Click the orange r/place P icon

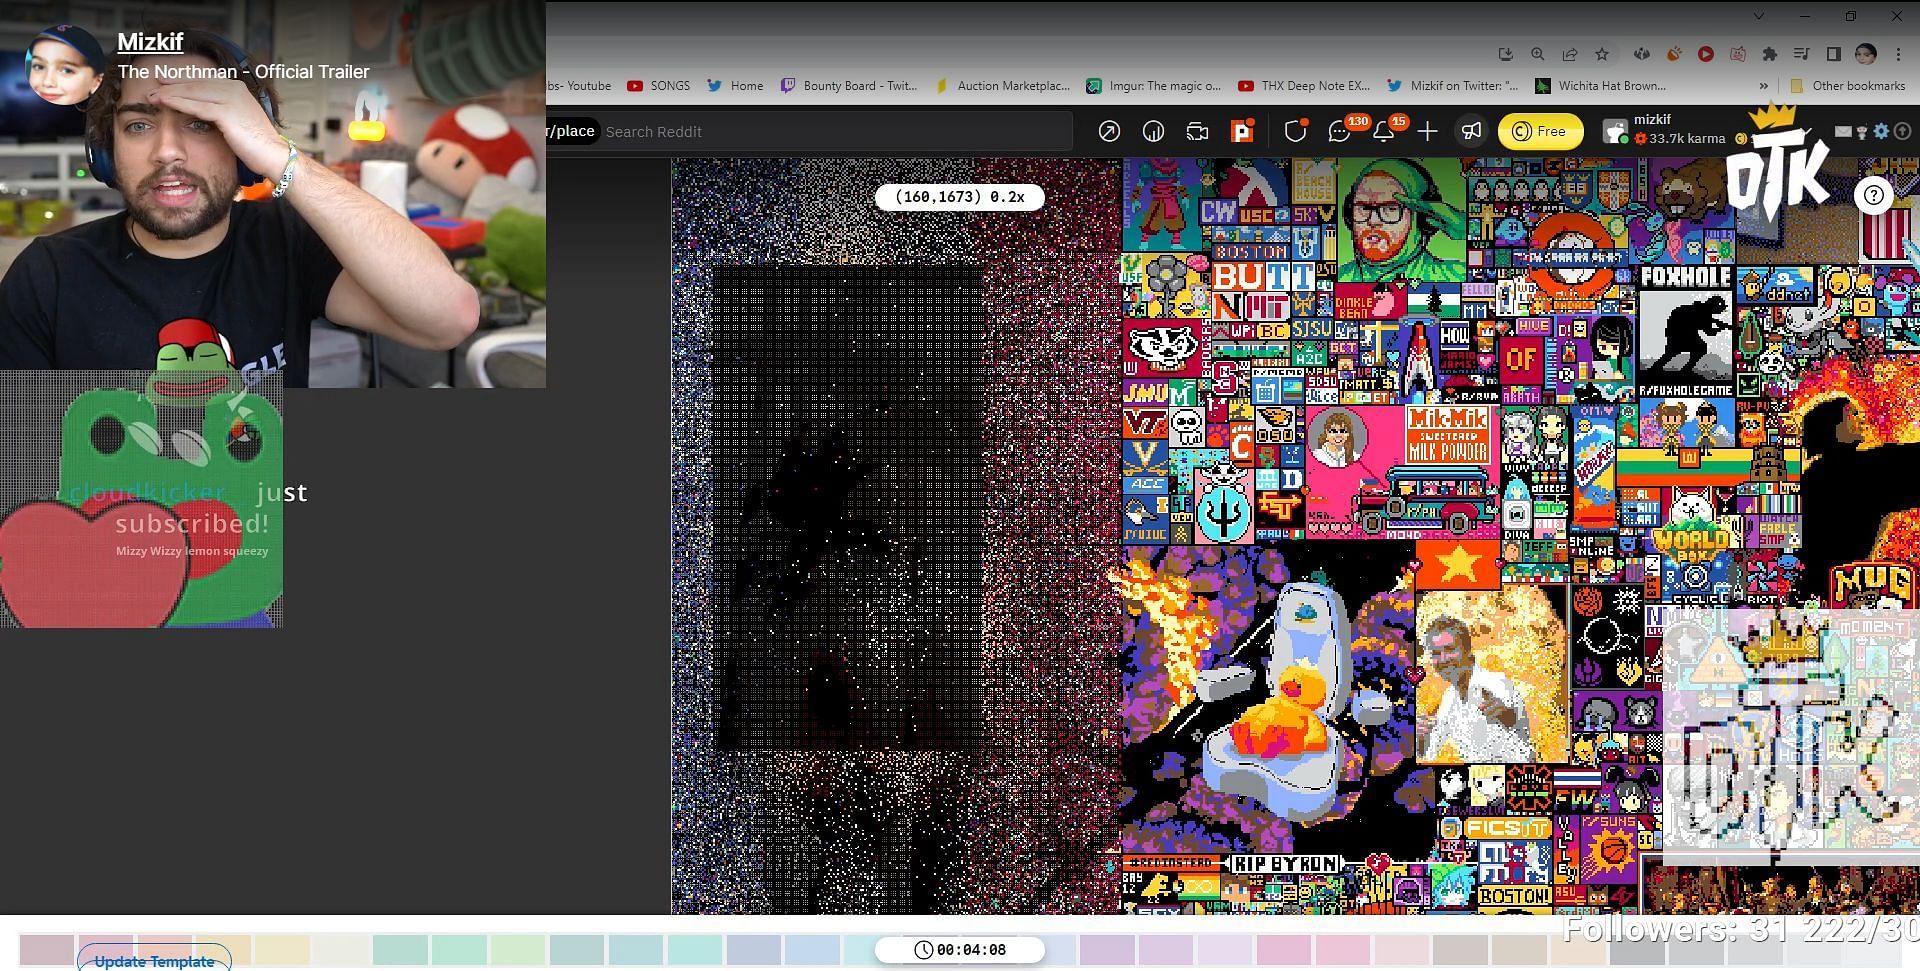pyautogui.click(x=1242, y=131)
